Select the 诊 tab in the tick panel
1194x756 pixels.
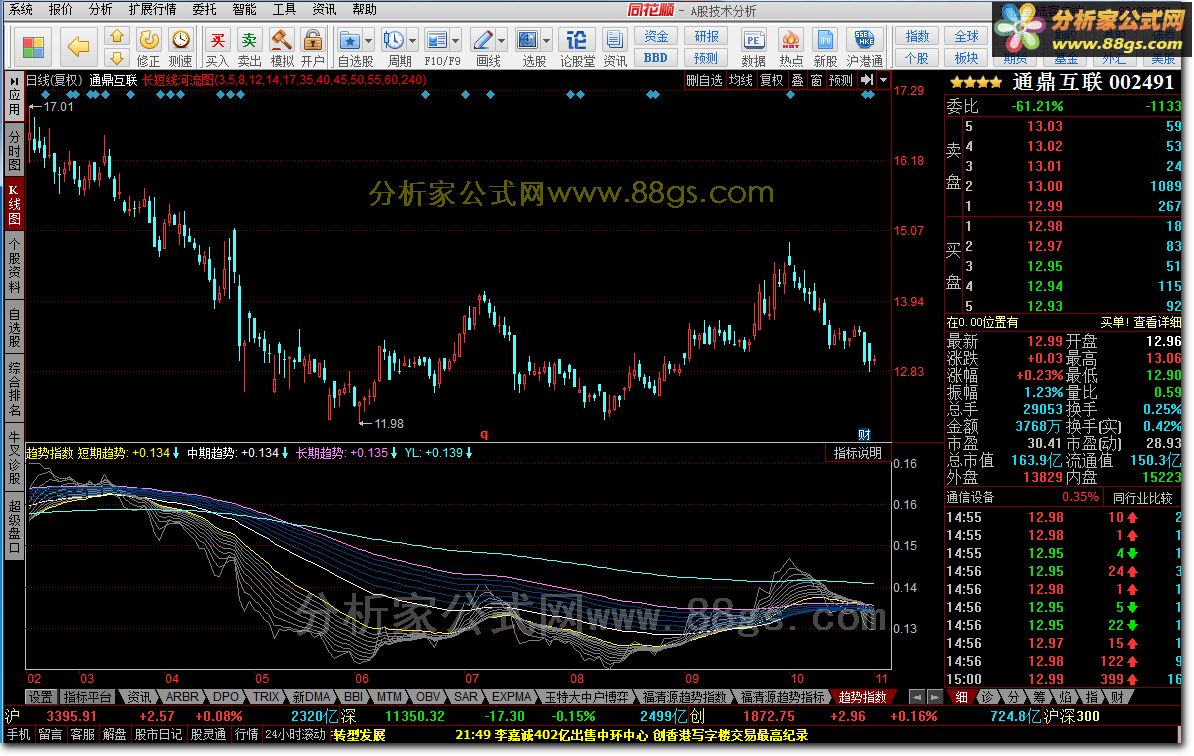pos(987,697)
